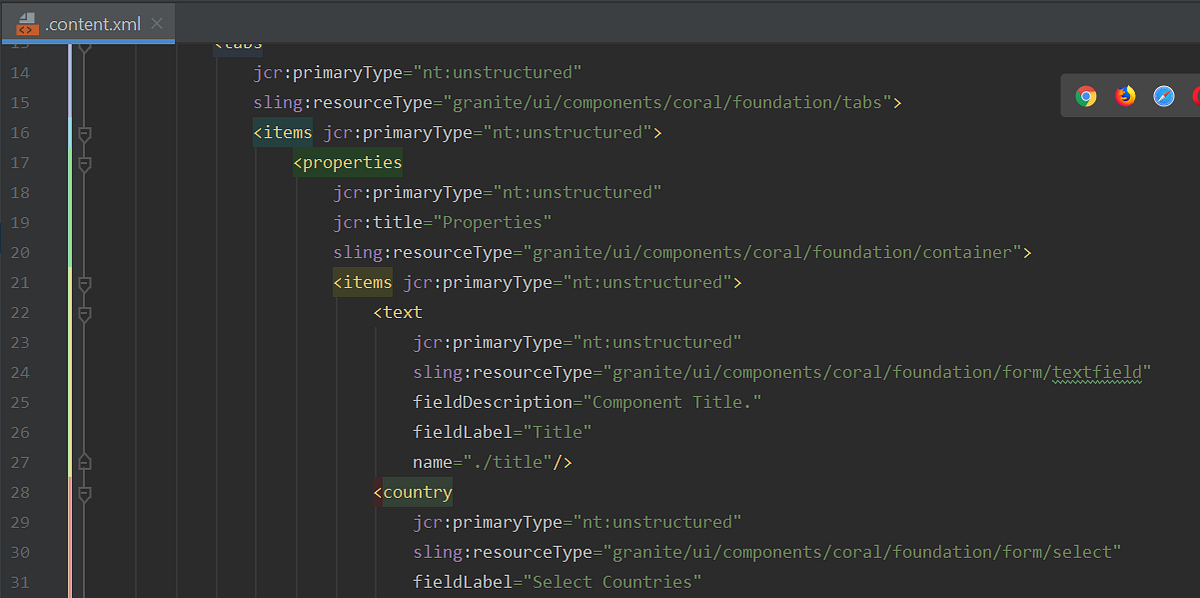Collapse the items fold at line 16
The width and height of the screenshot is (1200, 598).
[x=84, y=134]
